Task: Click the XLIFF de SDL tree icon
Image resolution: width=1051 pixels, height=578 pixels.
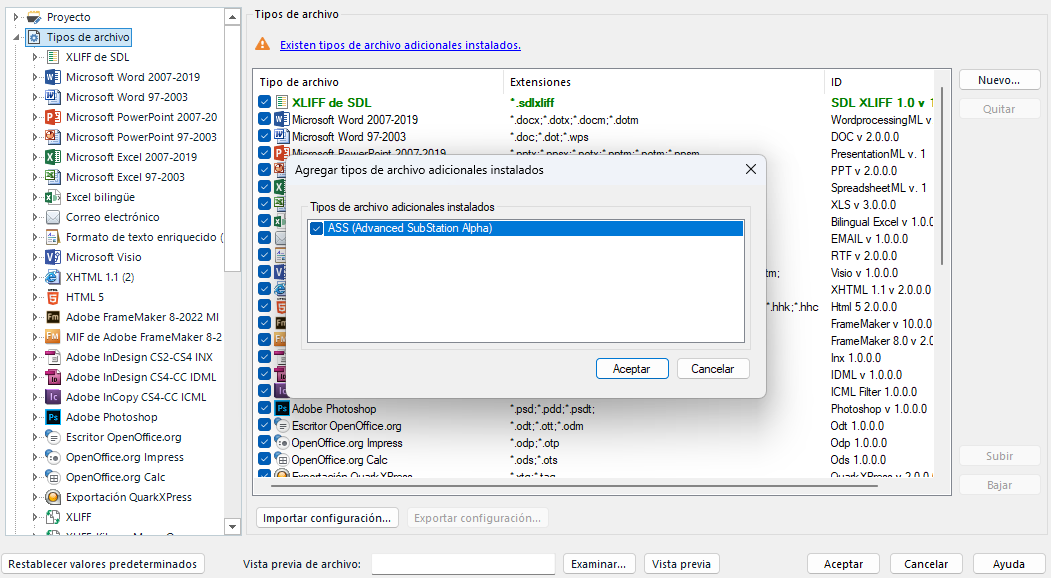Action: point(53,57)
